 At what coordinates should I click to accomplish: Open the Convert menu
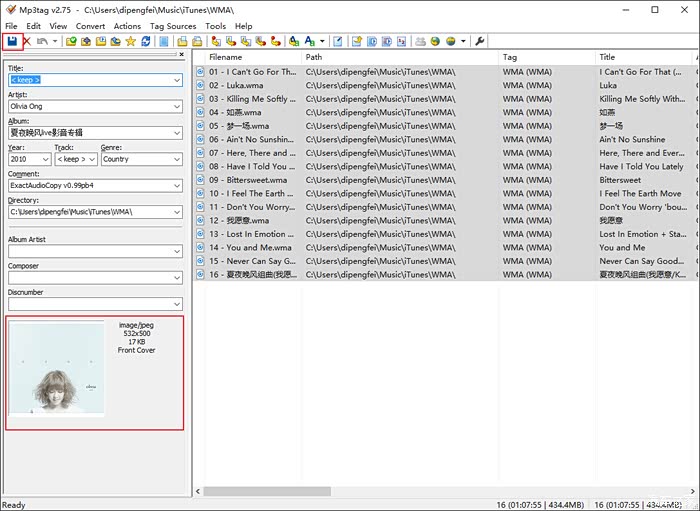coord(90,26)
